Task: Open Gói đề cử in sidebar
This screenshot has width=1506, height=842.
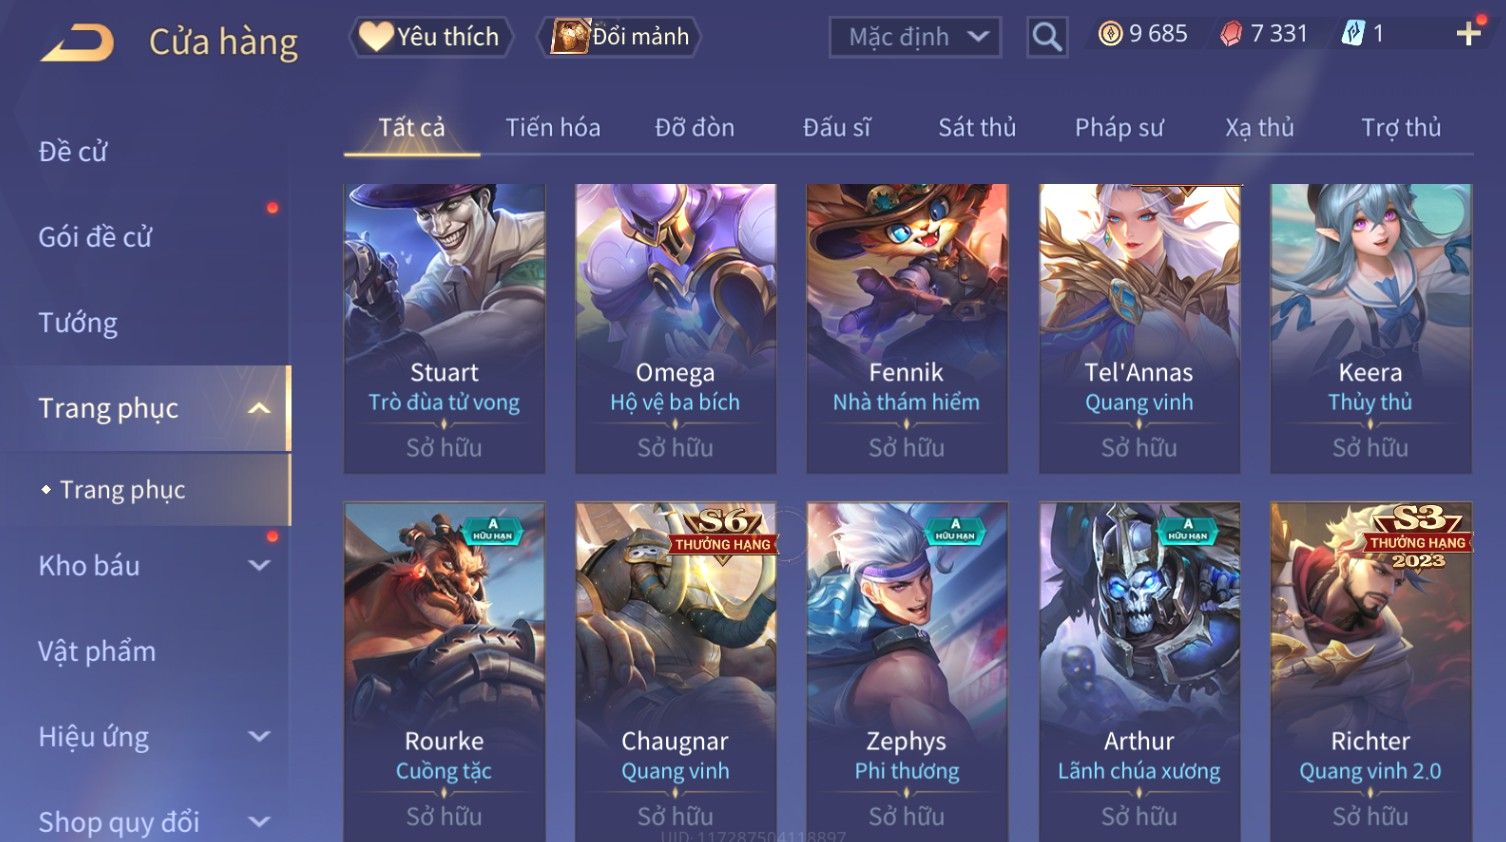Action: point(95,237)
